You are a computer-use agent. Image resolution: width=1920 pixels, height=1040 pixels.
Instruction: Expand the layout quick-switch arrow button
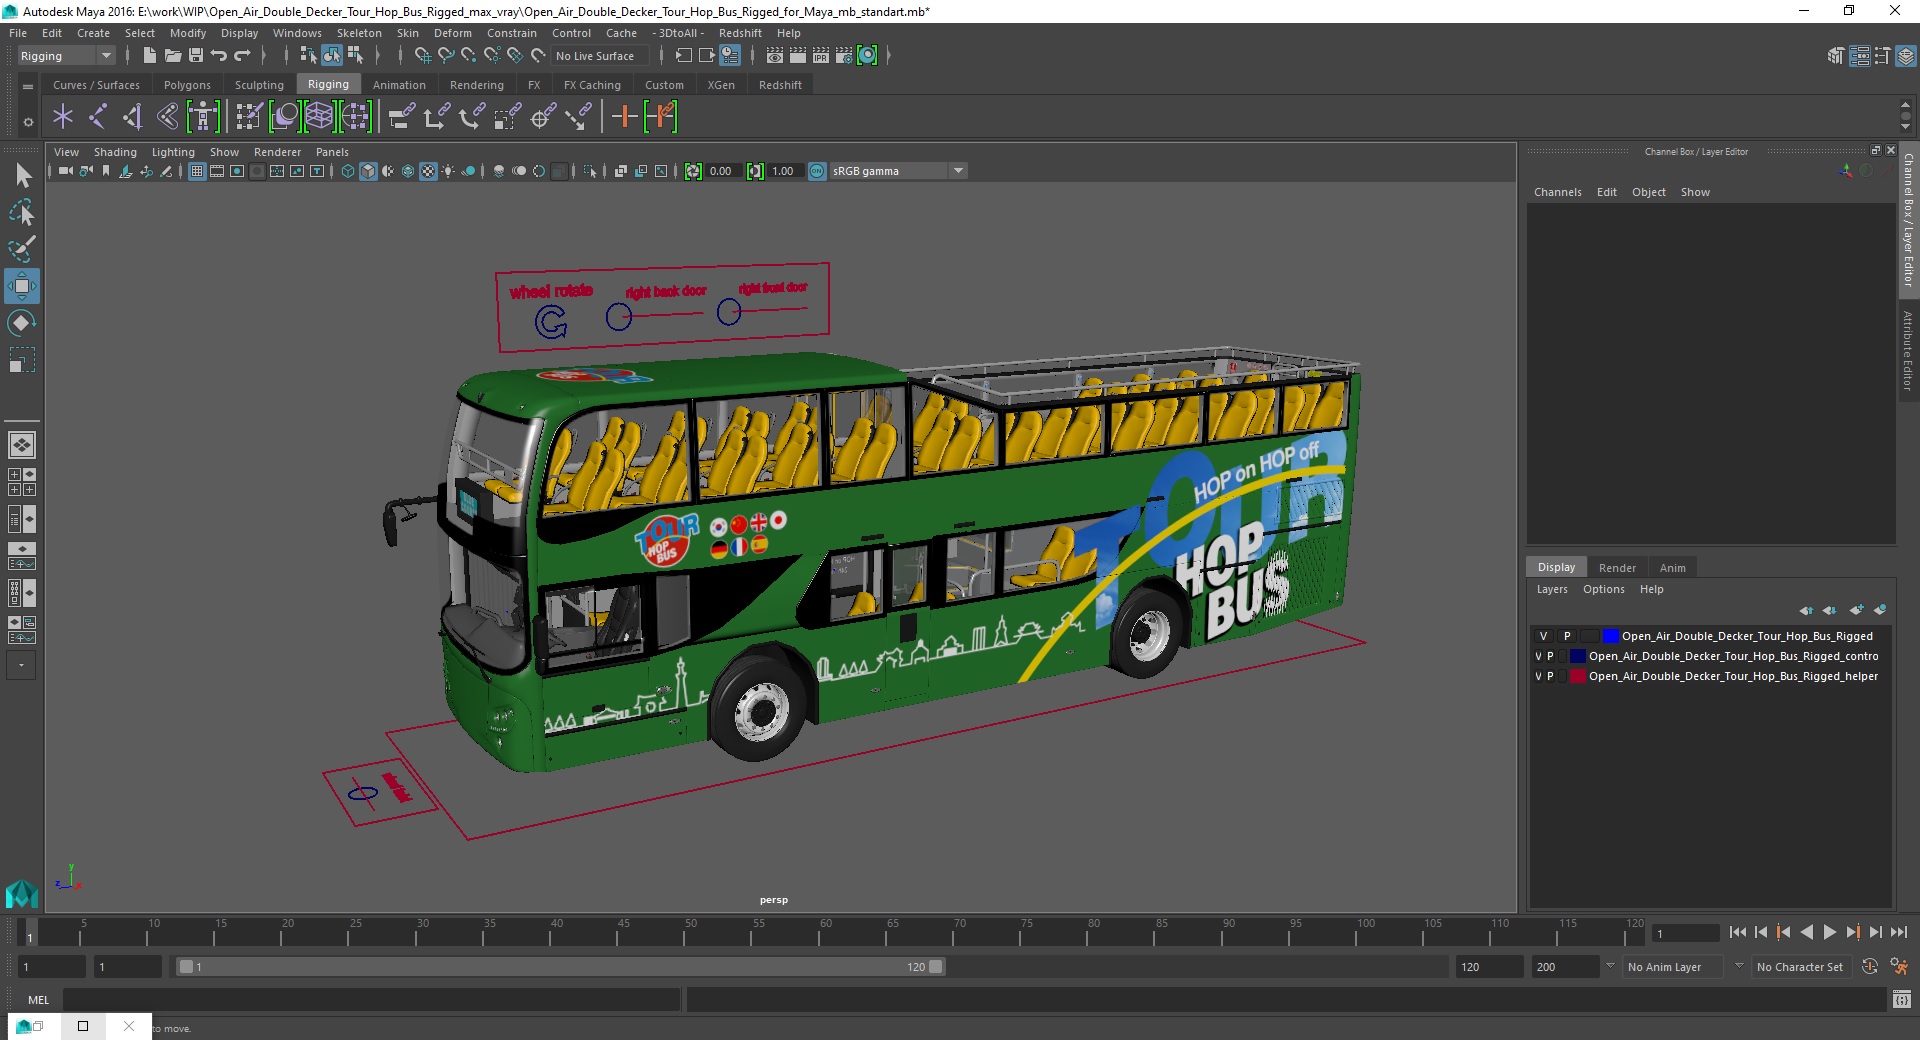pyautogui.click(x=22, y=665)
